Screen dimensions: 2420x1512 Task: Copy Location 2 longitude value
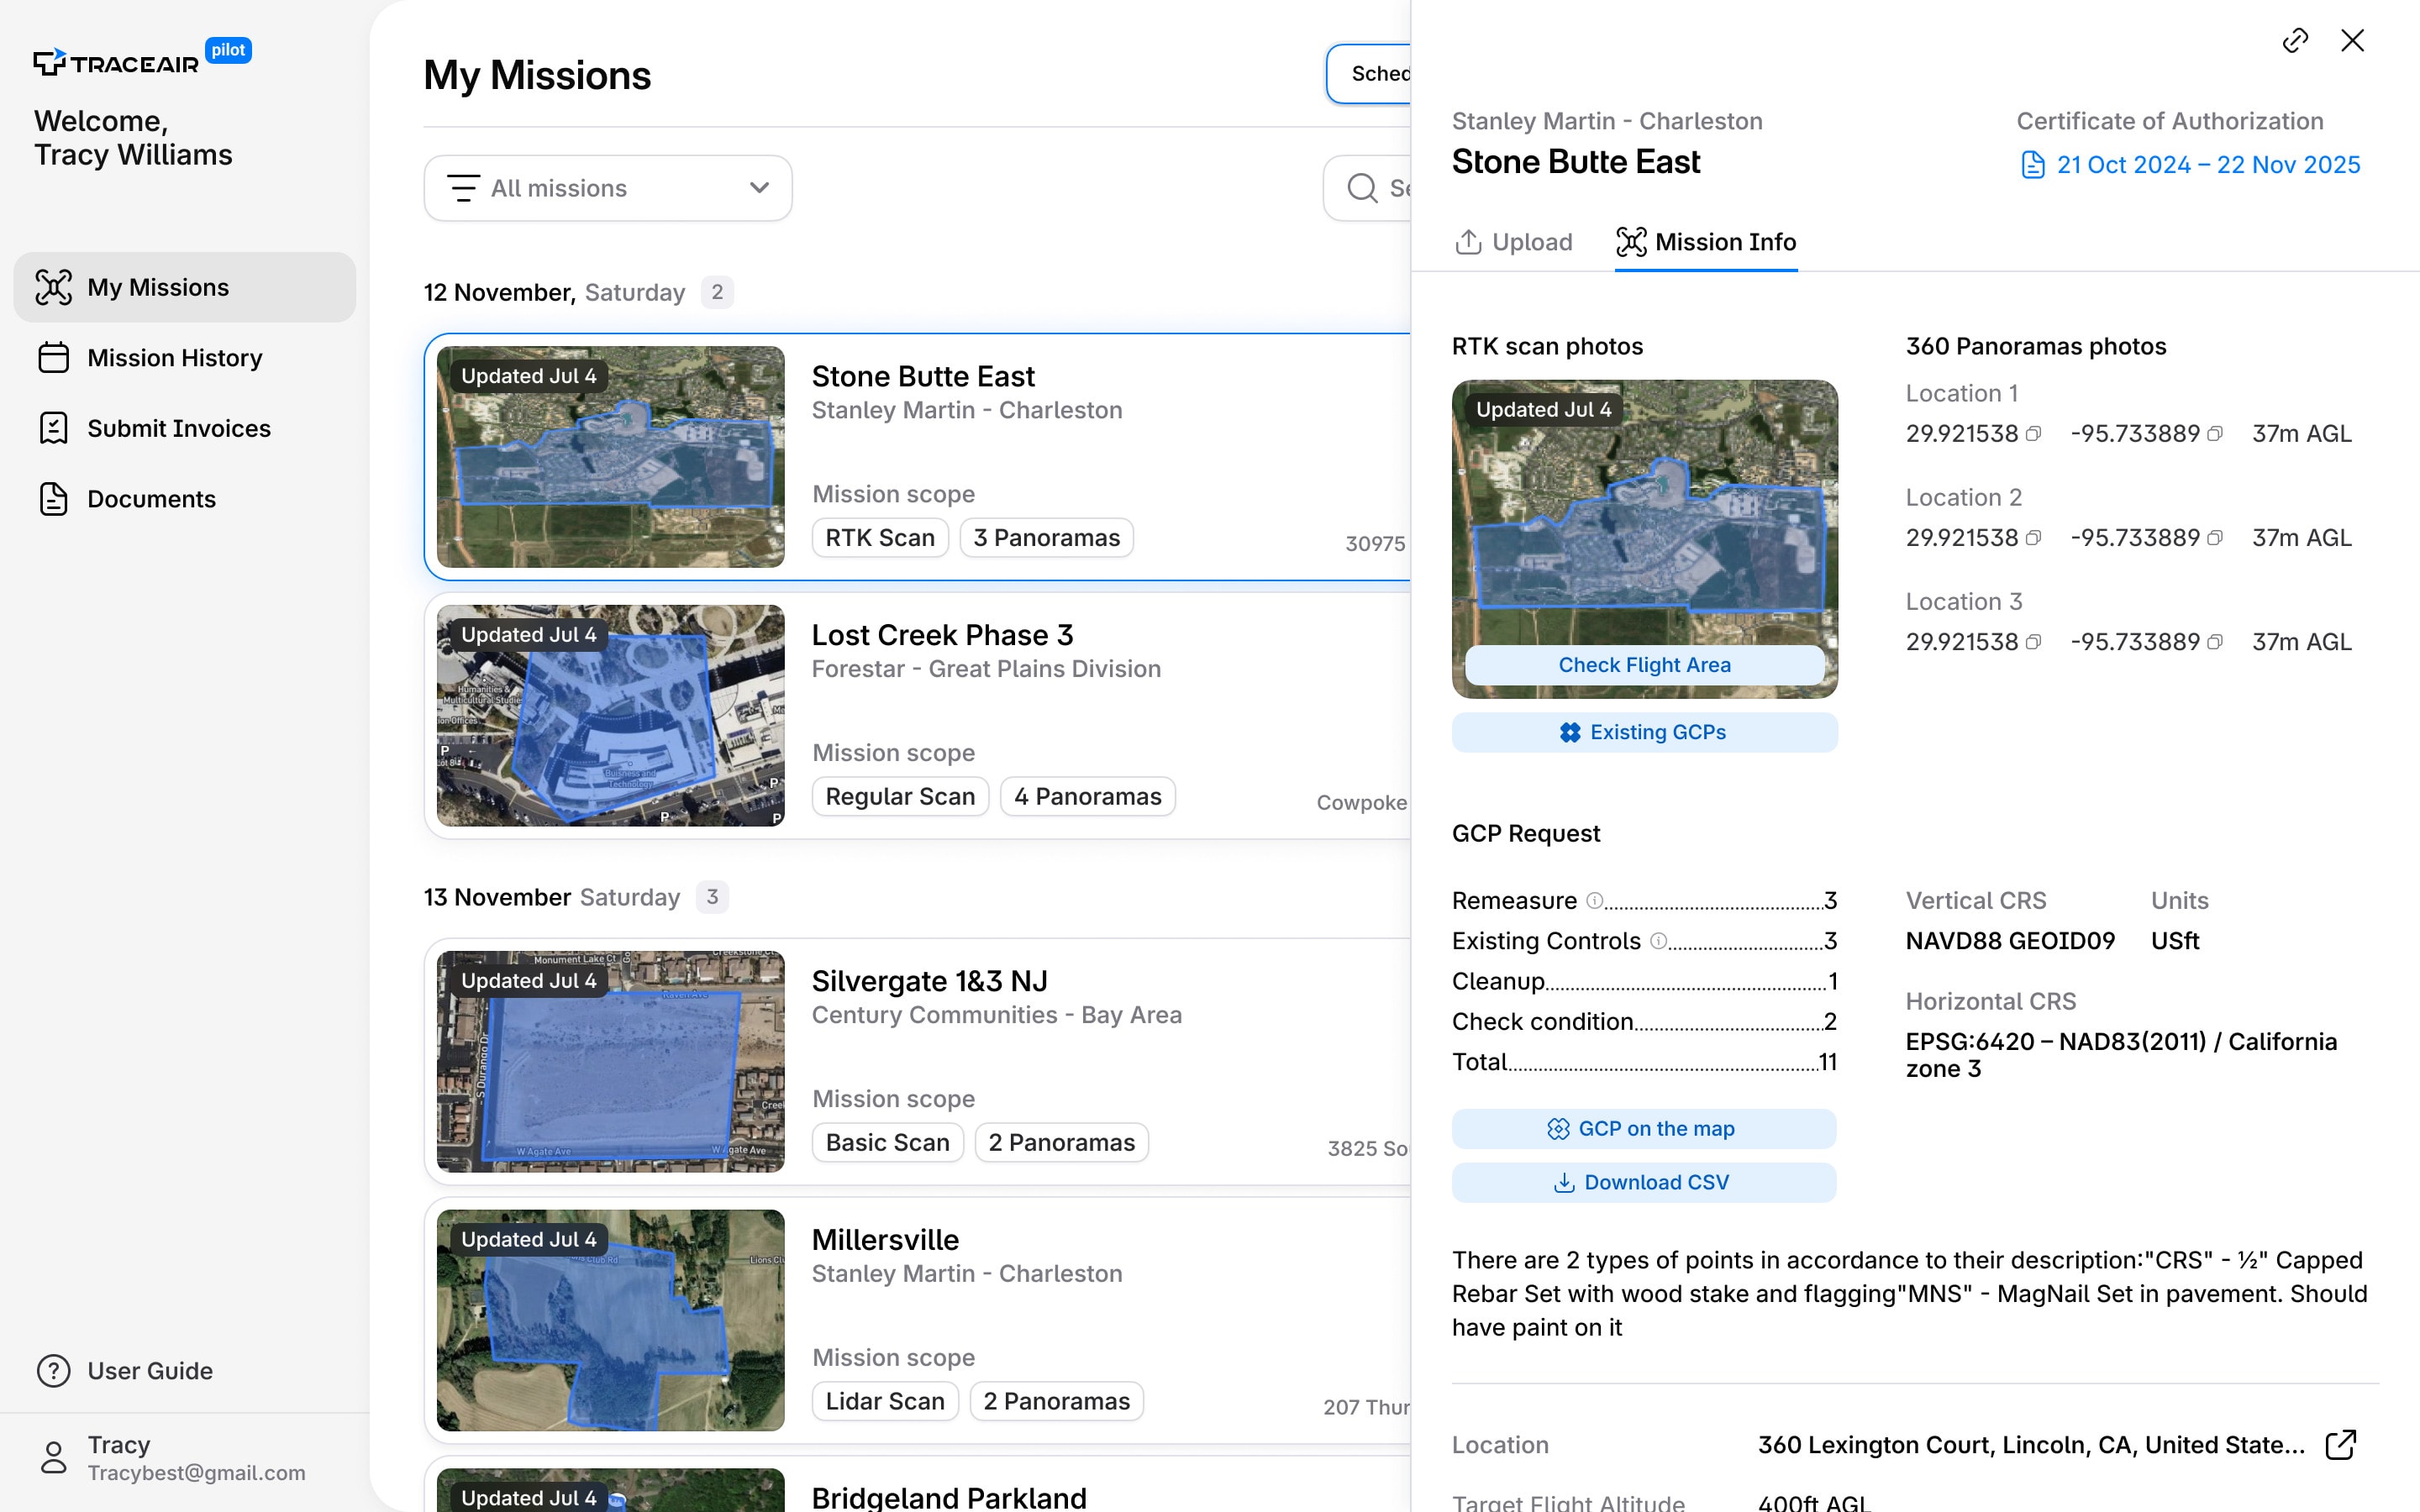pos(2215,538)
